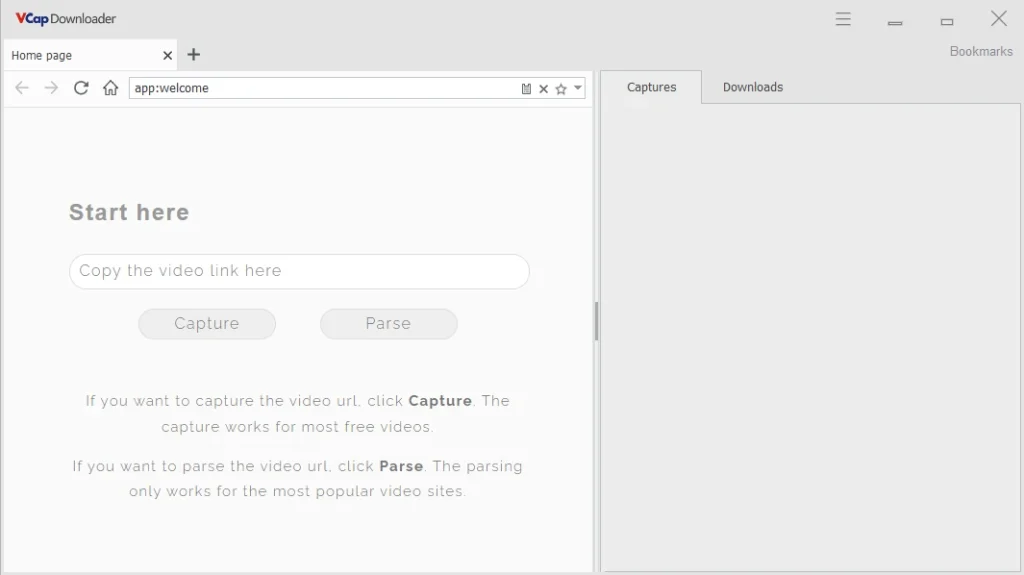Click the forward navigation arrow
This screenshot has height=575, width=1024.
51,88
